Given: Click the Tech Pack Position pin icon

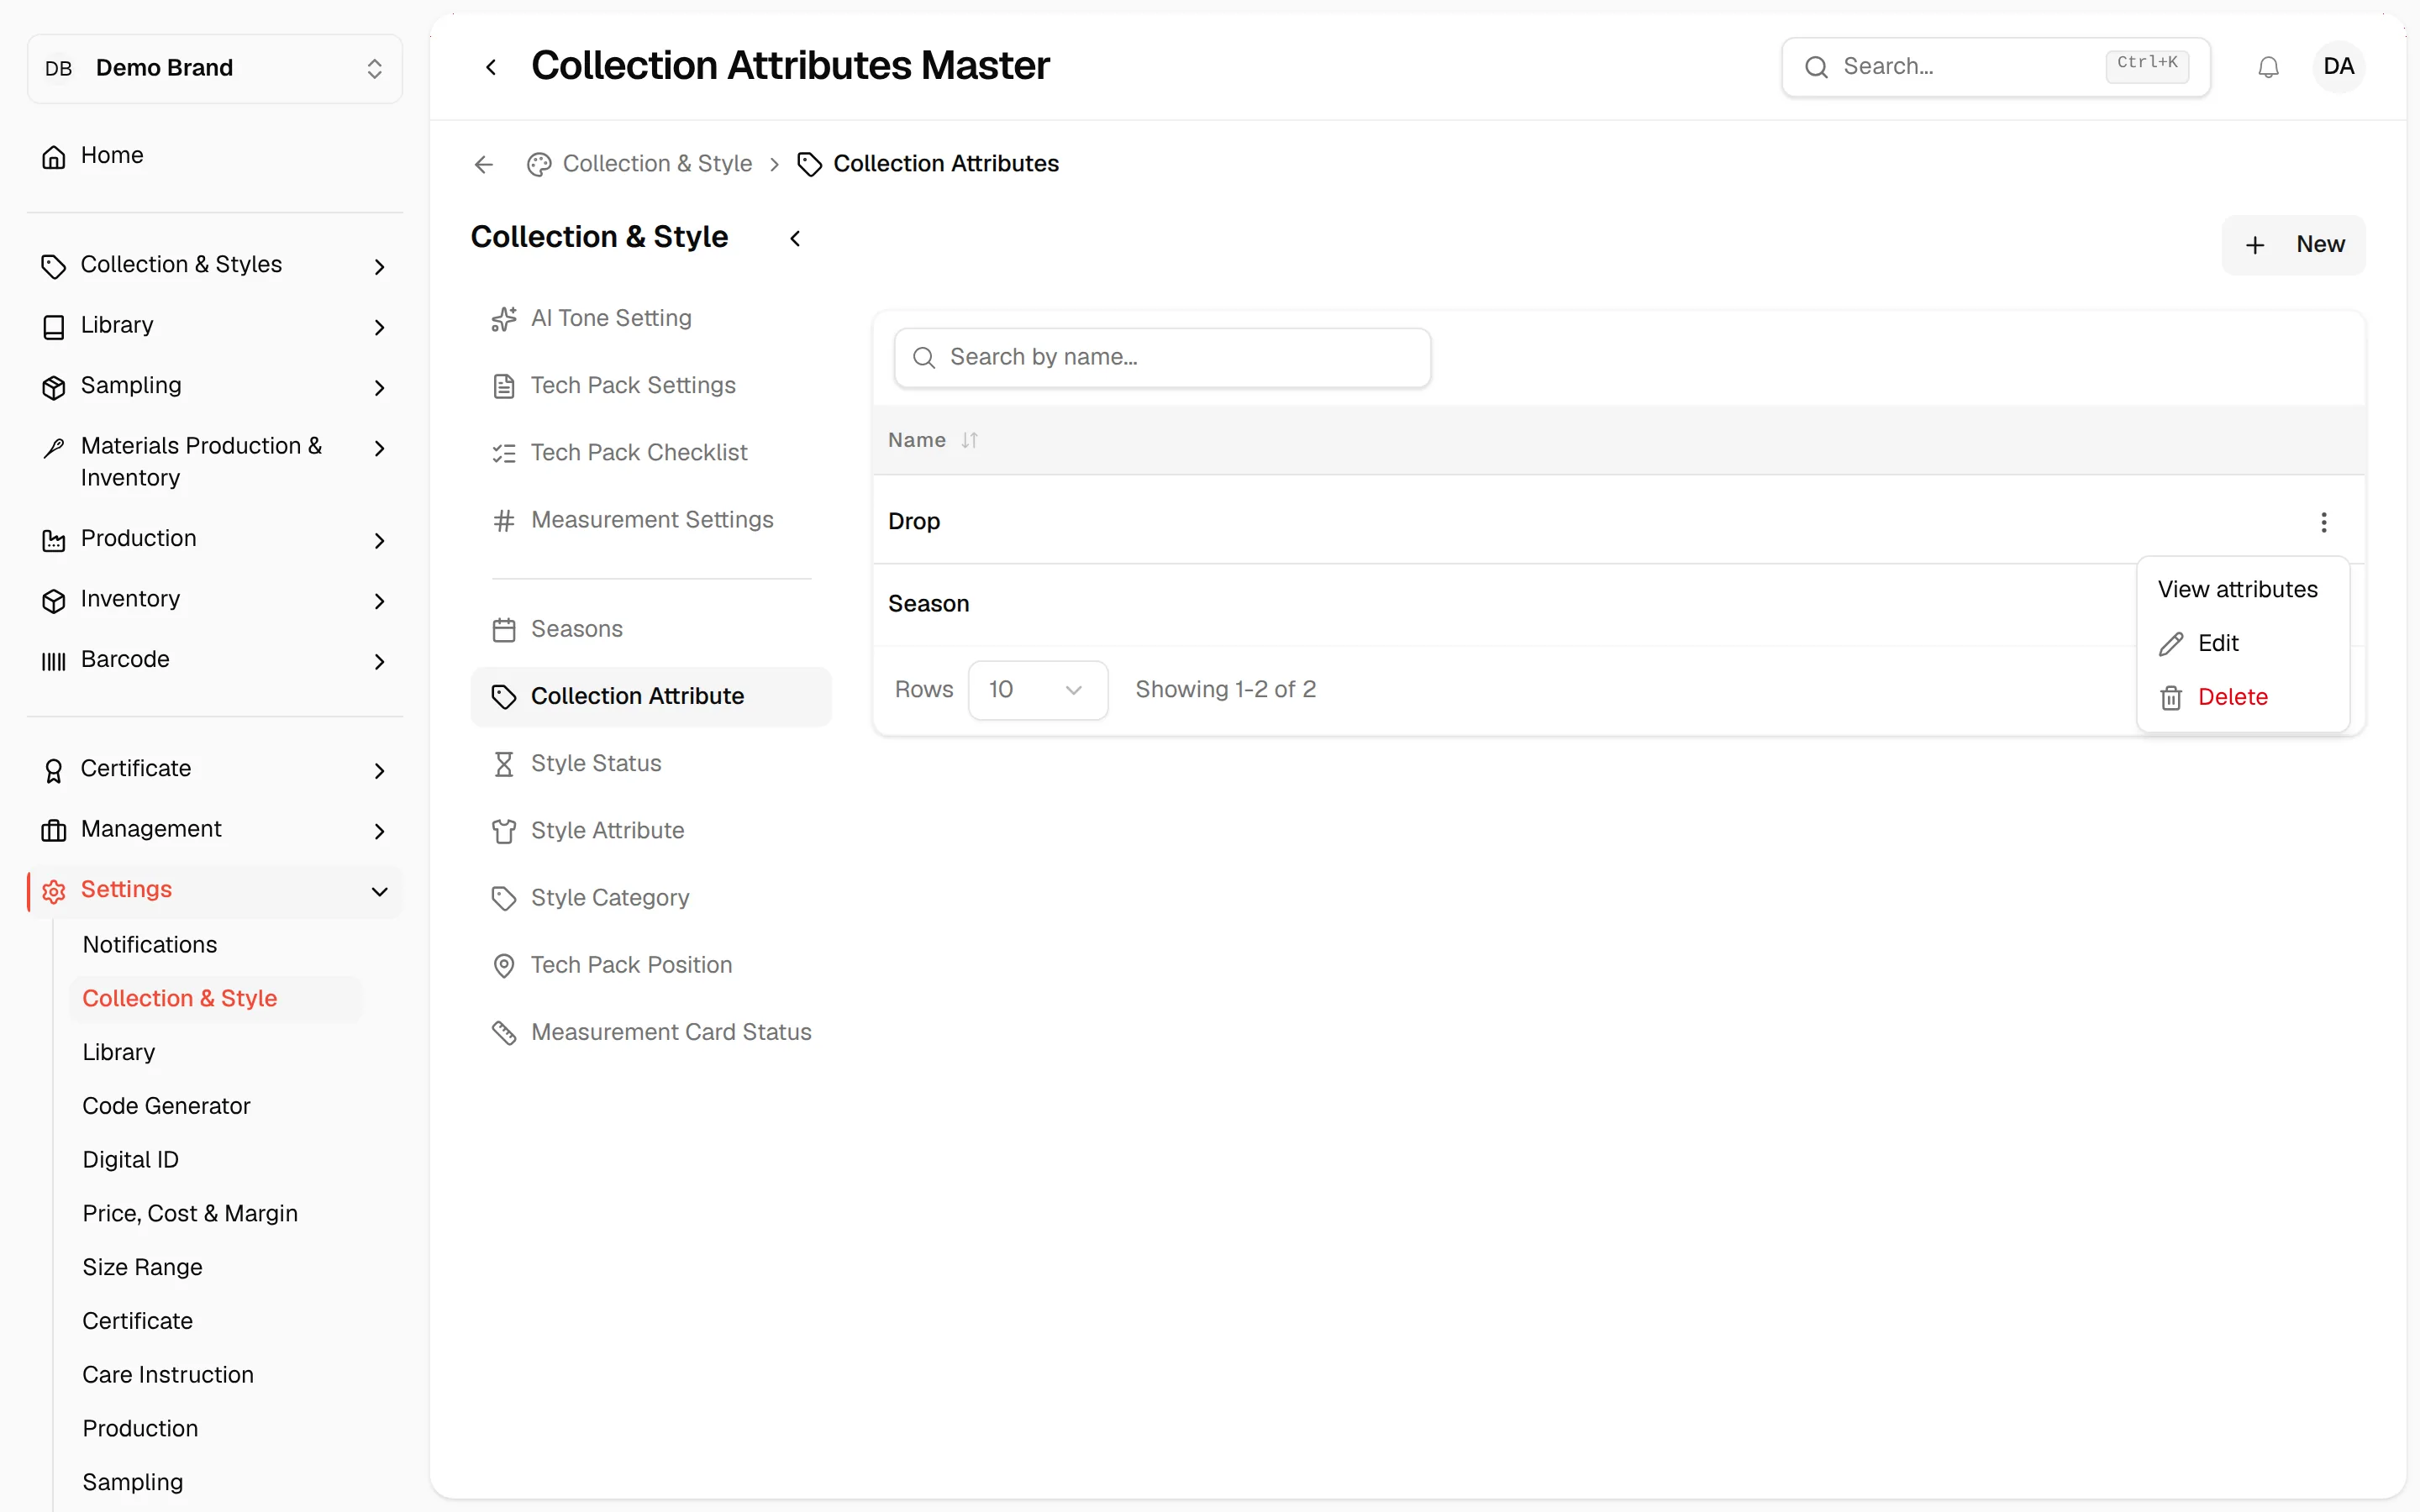Looking at the screenshot, I should pyautogui.click(x=504, y=965).
